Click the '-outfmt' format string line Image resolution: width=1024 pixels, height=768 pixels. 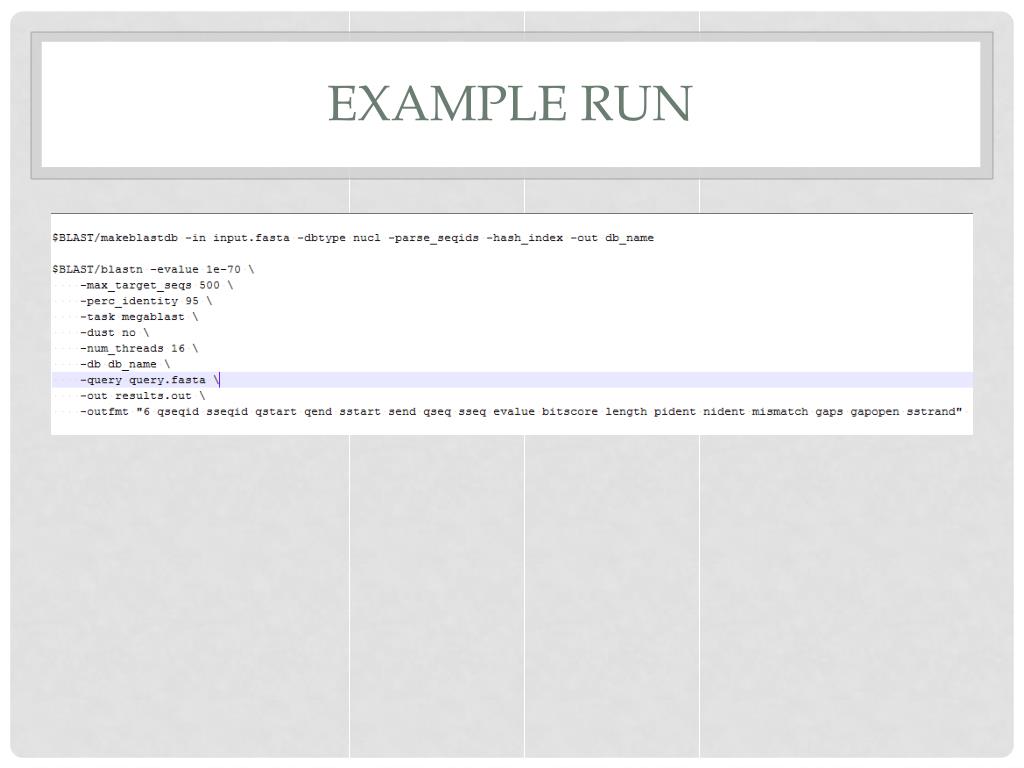point(520,411)
